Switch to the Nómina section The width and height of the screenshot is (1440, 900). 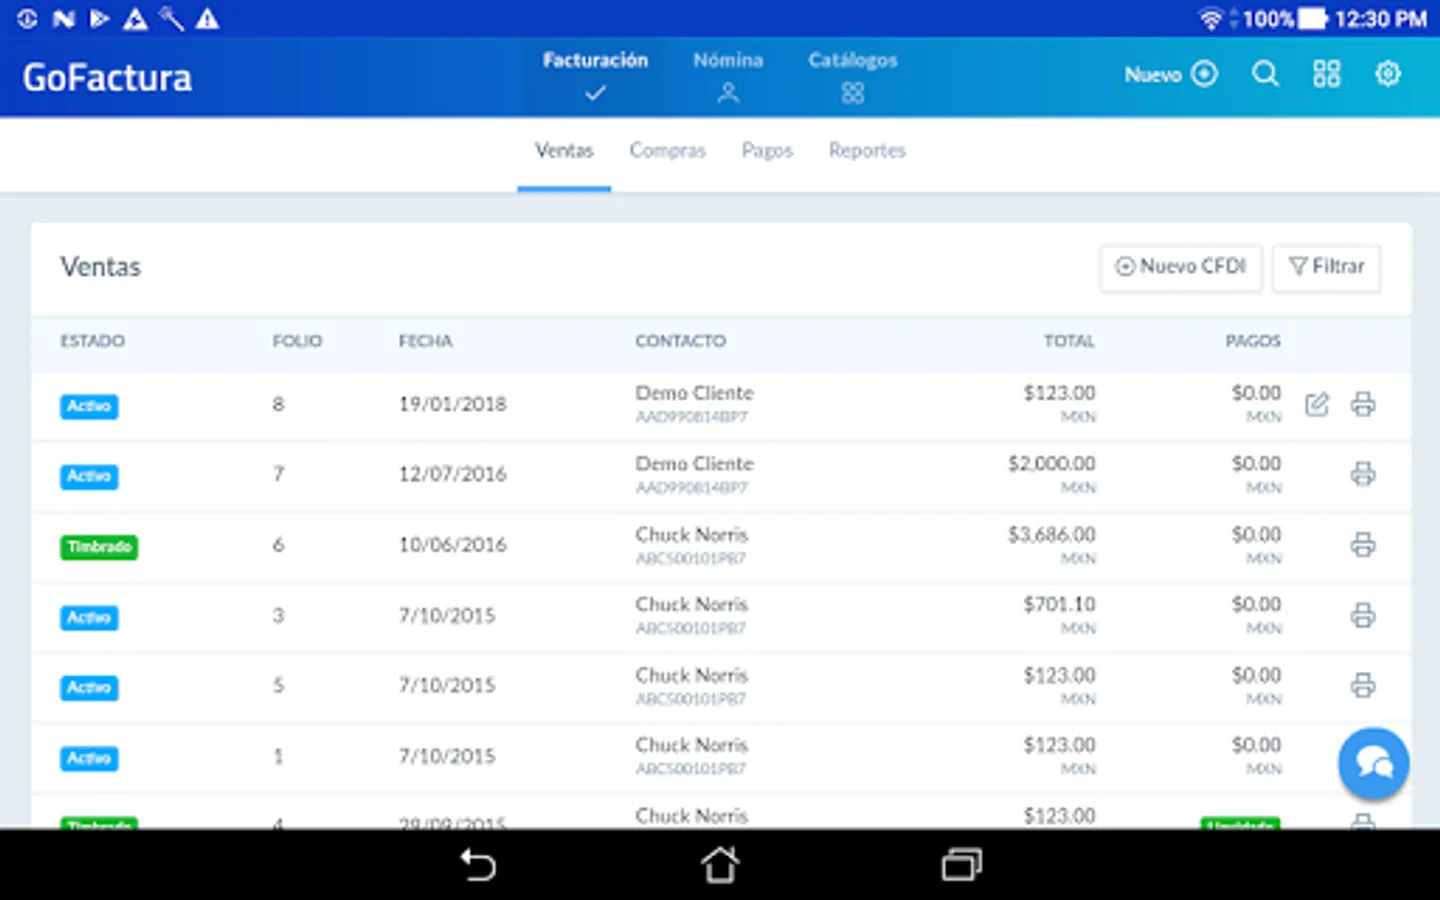coord(728,76)
